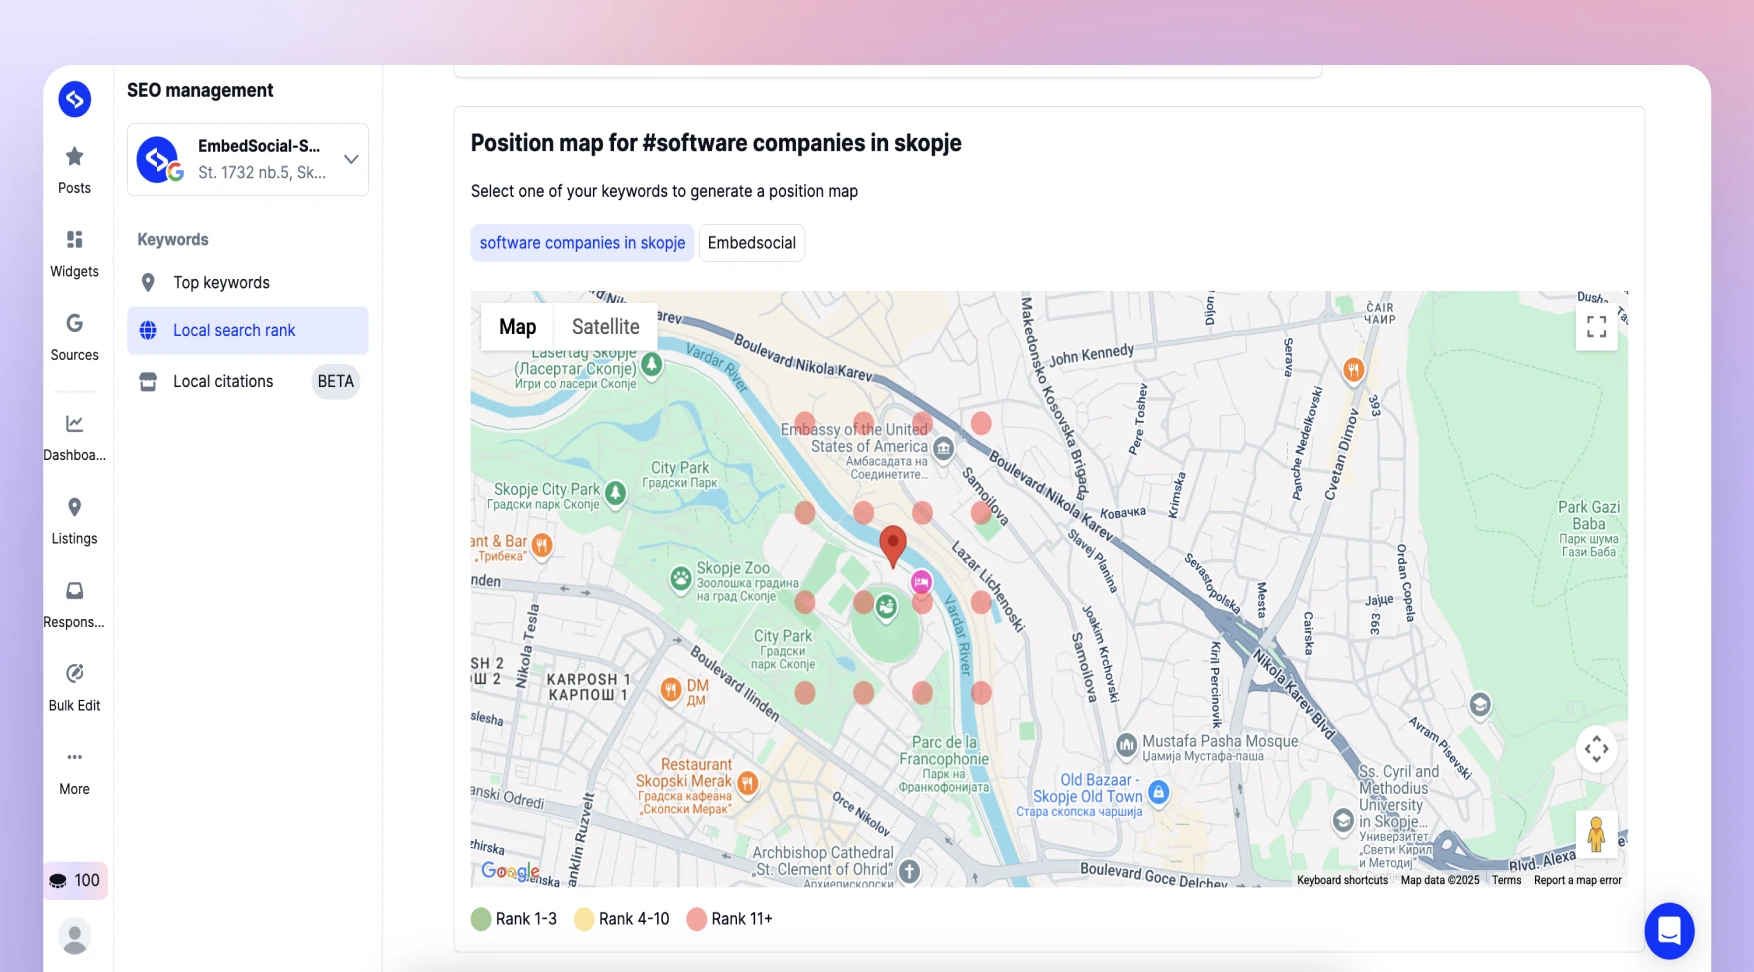This screenshot has width=1754, height=972.
Task: Open Widgets from the sidebar
Action: pyautogui.click(x=74, y=254)
